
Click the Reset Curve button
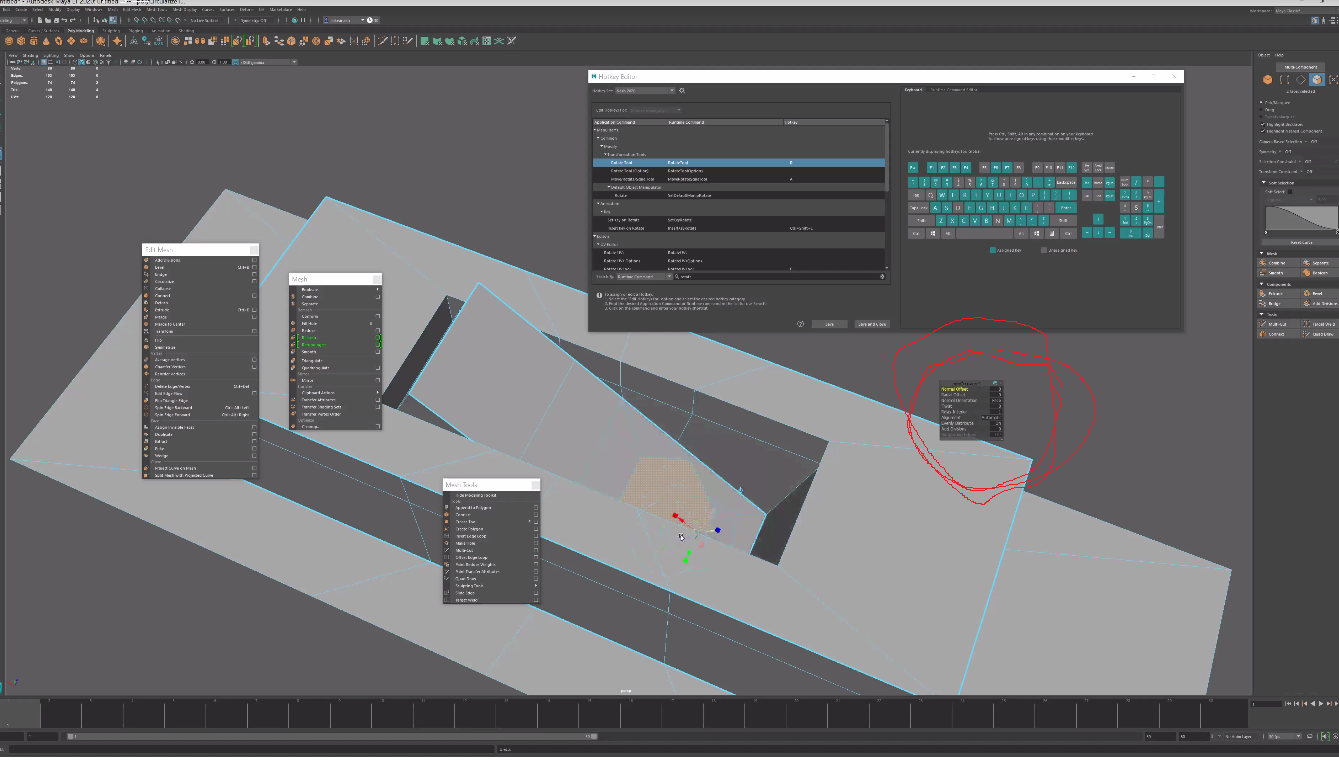point(1300,242)
